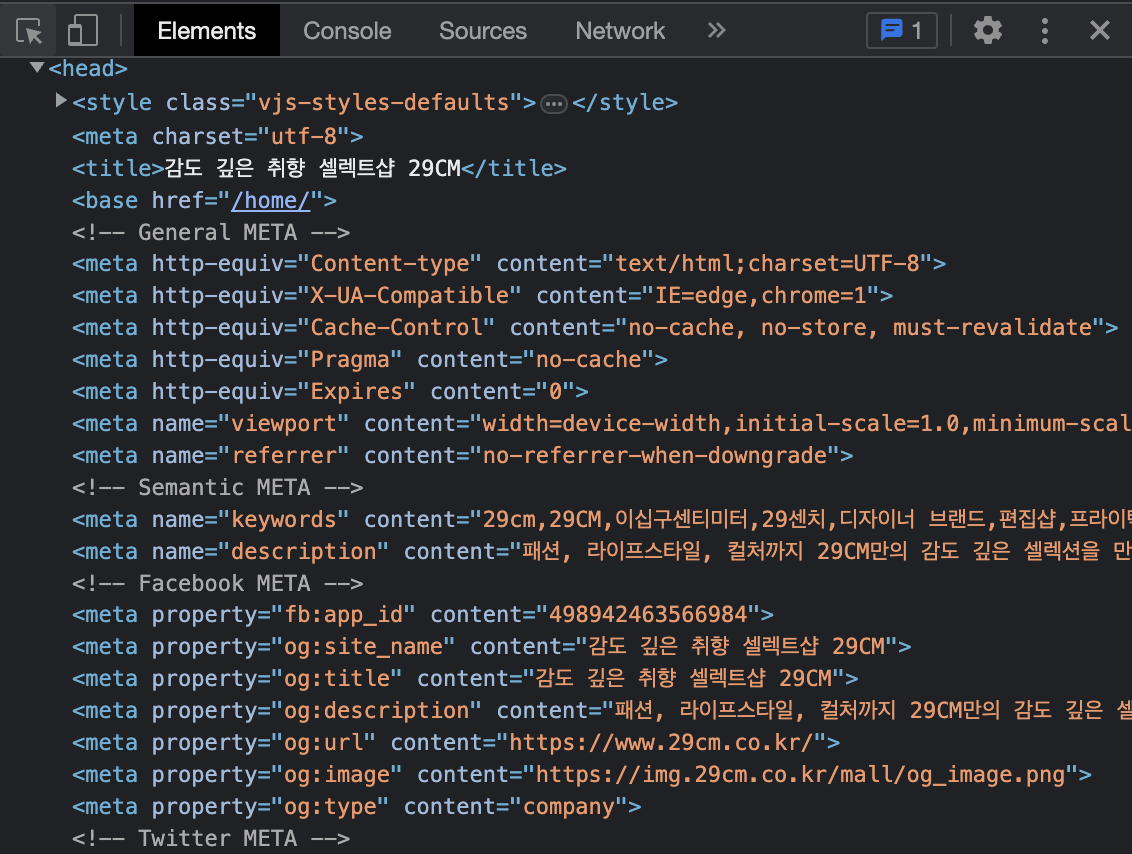The width and height of the screenshot is (1132, 854).
Task: Select the Twitter META comment
Action: [x=211, y=838]
